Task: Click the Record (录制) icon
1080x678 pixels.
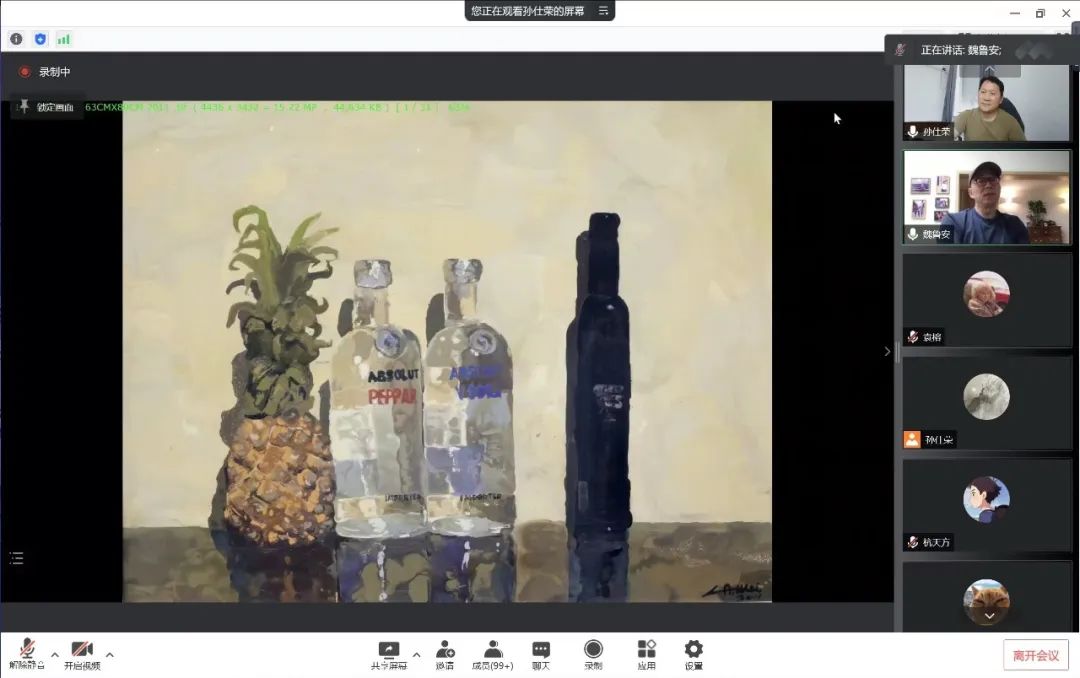Action: coord(593,651)
